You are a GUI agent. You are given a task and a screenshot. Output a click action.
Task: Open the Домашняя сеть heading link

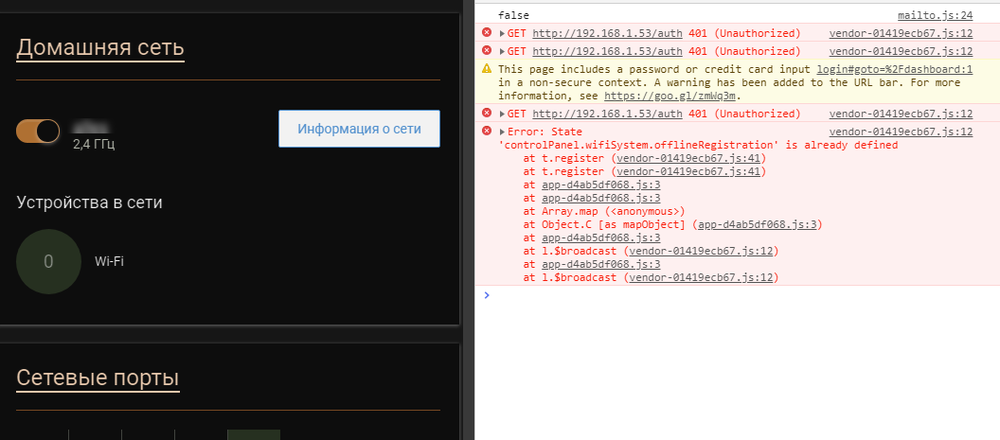click(x=100, y=47)
